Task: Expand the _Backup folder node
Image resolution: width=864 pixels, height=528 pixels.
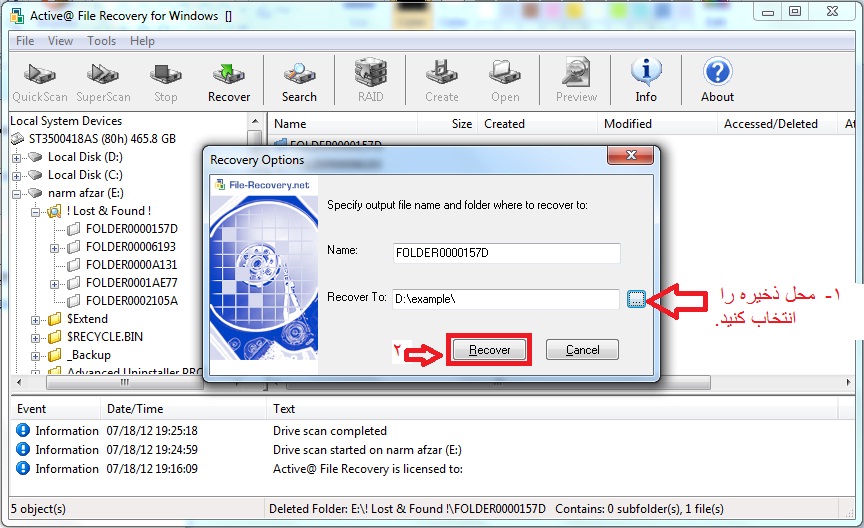Action: [x=35, y=356]
